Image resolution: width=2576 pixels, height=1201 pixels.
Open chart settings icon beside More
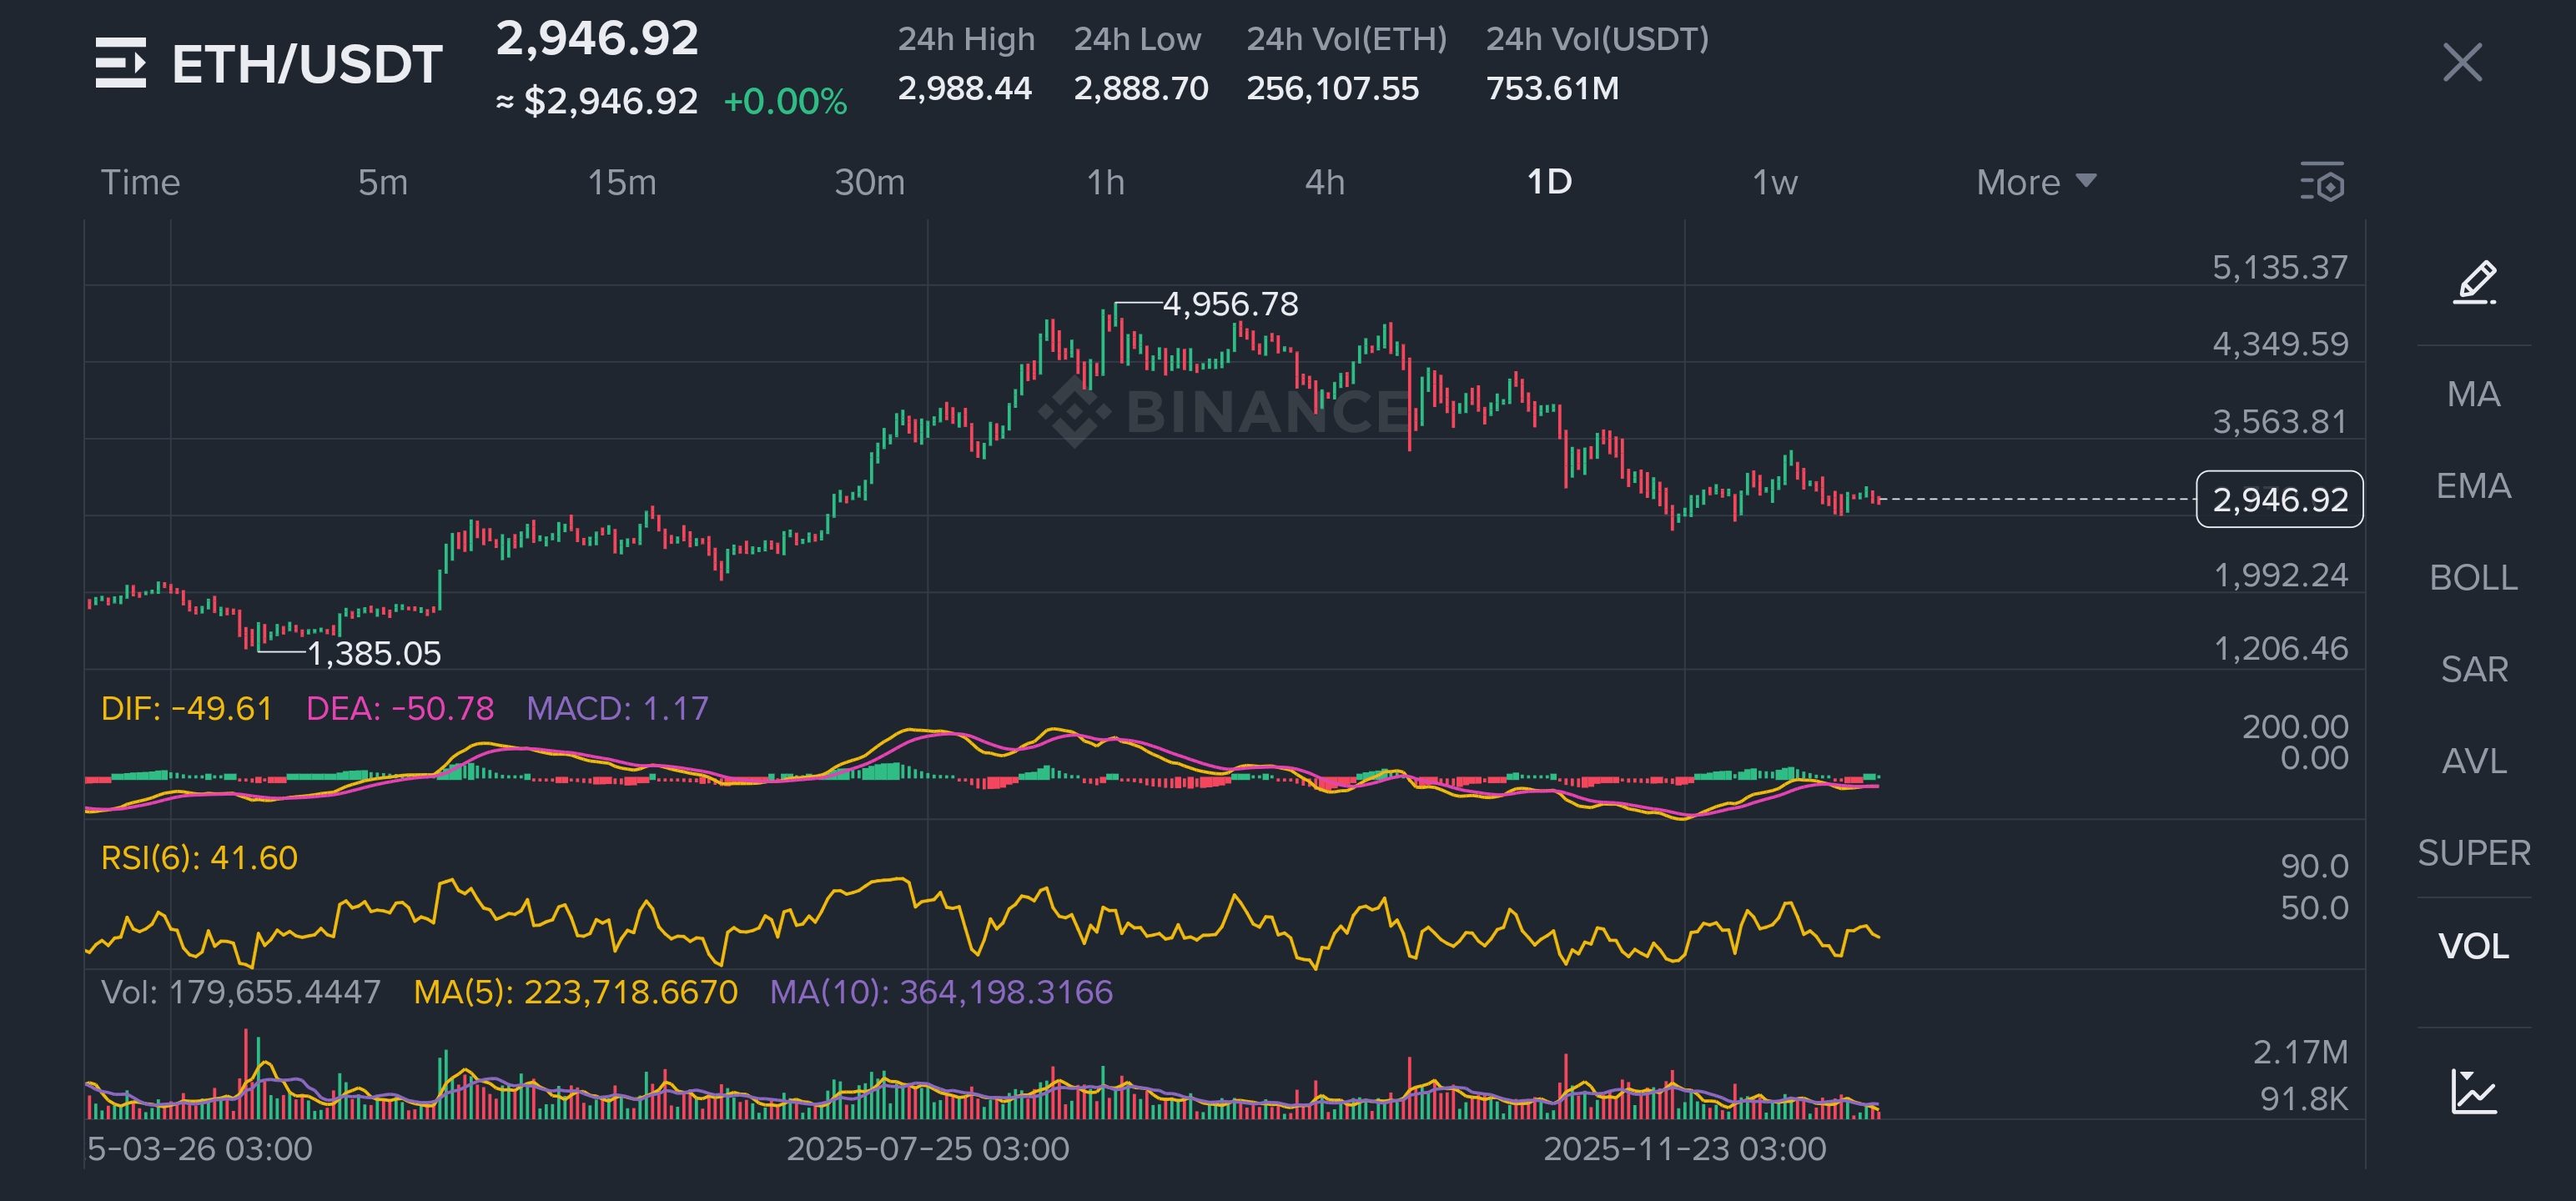tap(2321, 182)
